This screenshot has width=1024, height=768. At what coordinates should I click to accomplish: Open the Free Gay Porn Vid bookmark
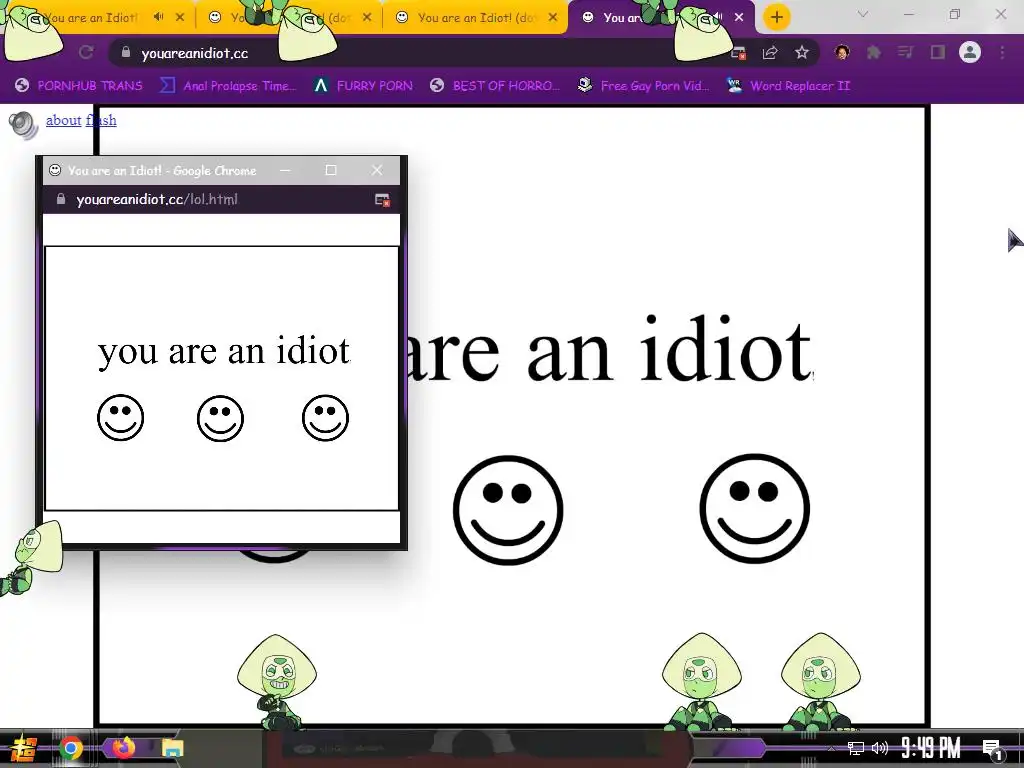pyautogui.click(x=644, y=86)
